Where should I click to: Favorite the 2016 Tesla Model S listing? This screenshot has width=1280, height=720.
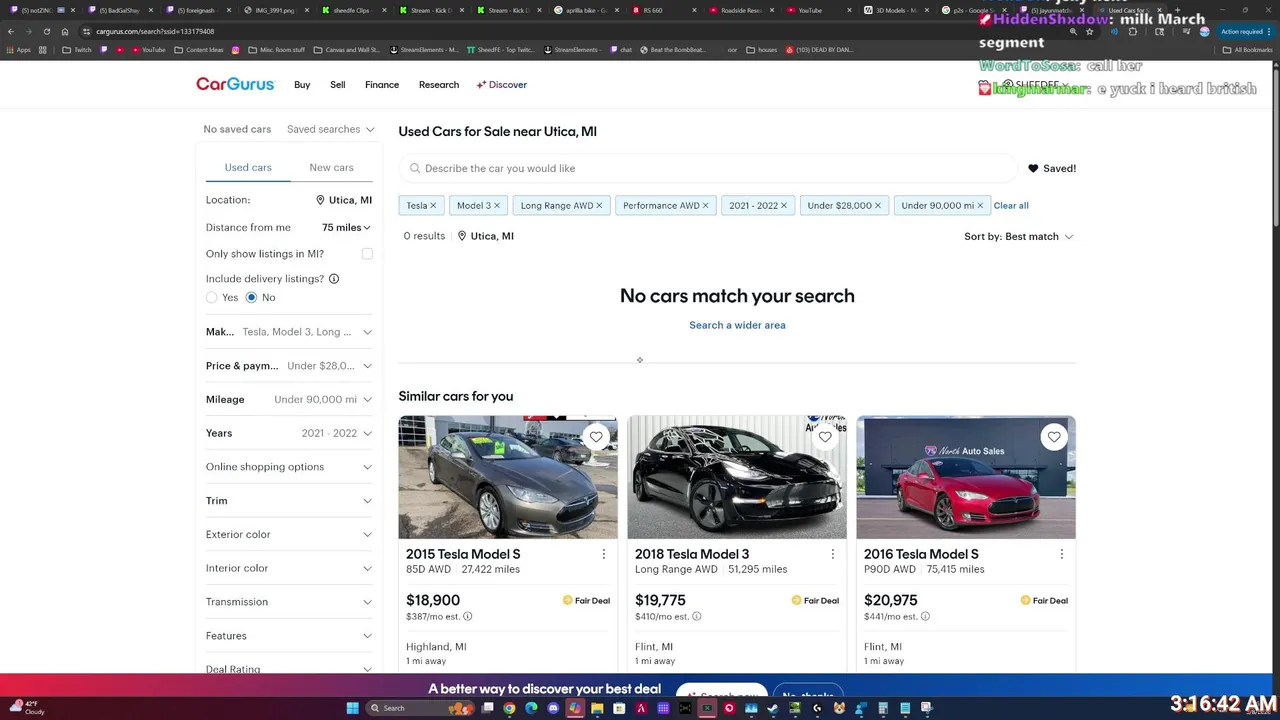(x=1054, y=437)
